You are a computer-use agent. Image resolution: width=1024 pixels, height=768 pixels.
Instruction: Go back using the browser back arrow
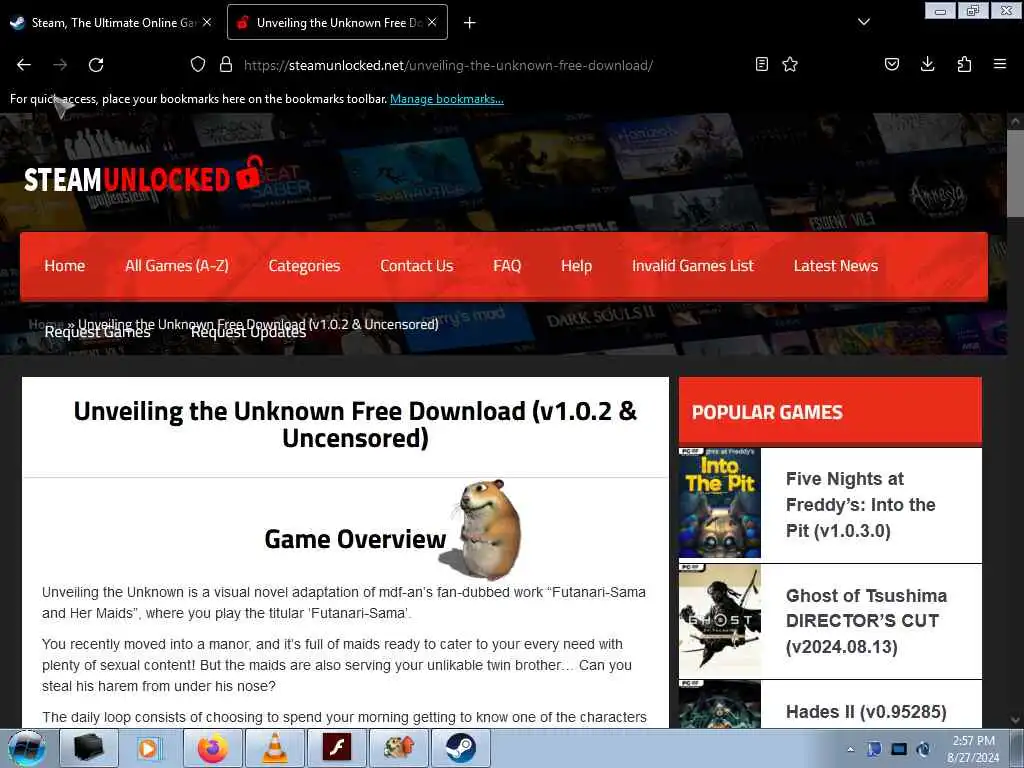coord(24,65)
